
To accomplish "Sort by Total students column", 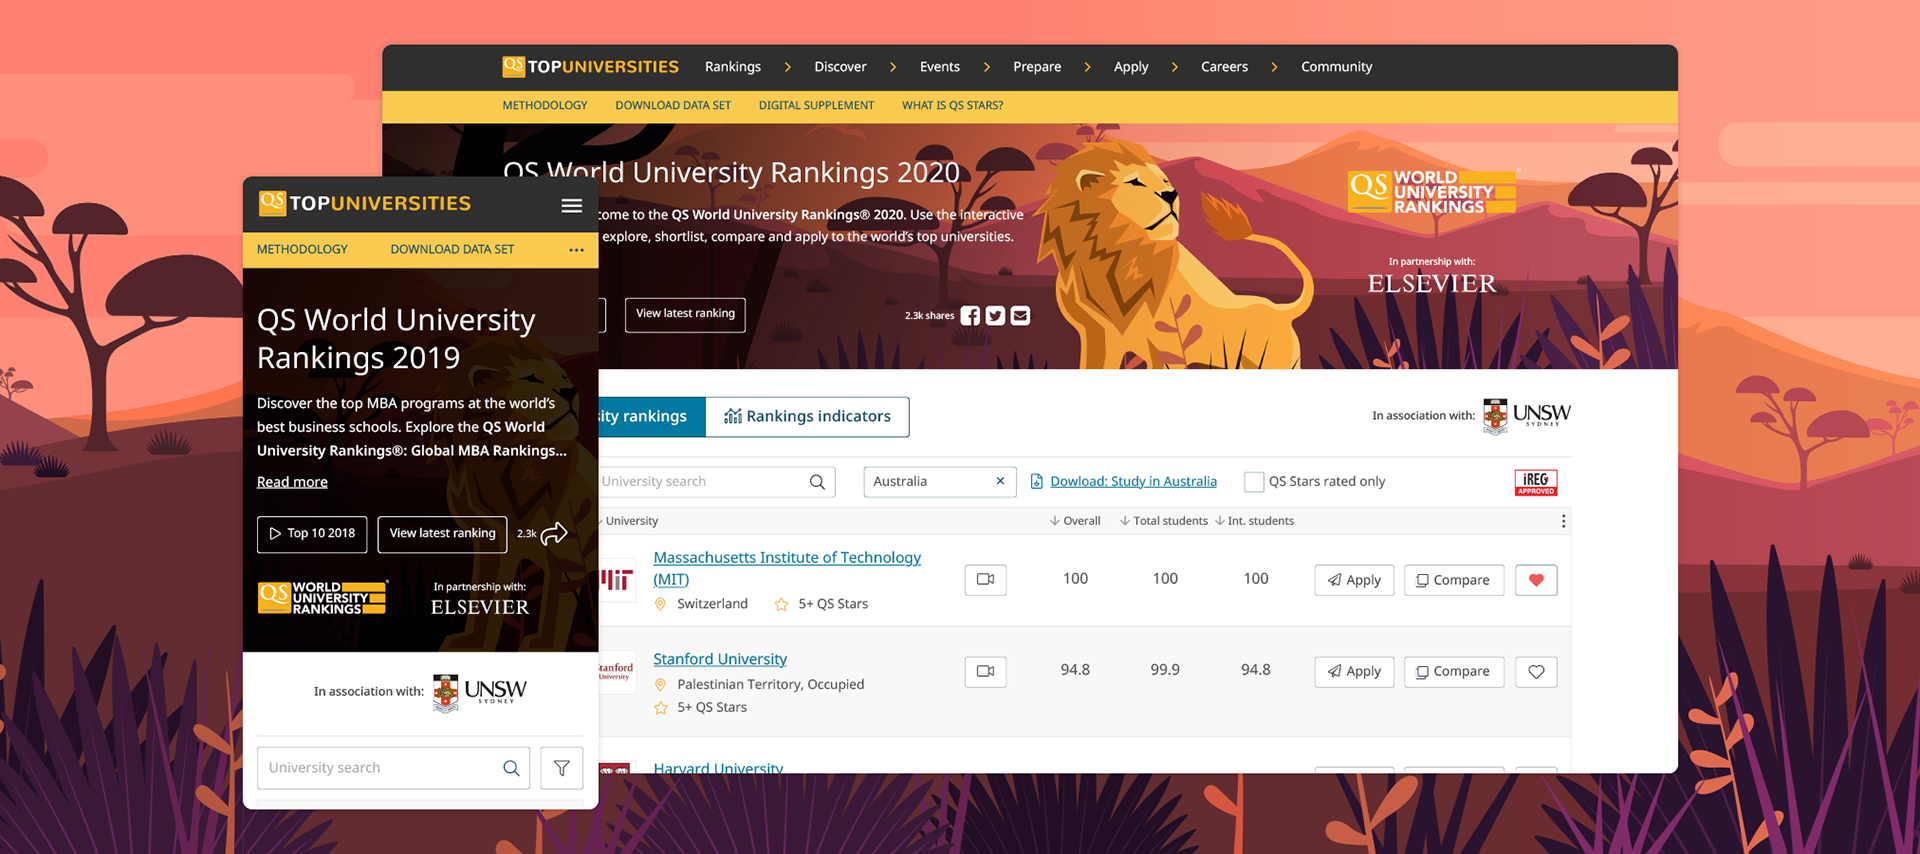I will pyautogui.click(x=1163, y=521).
